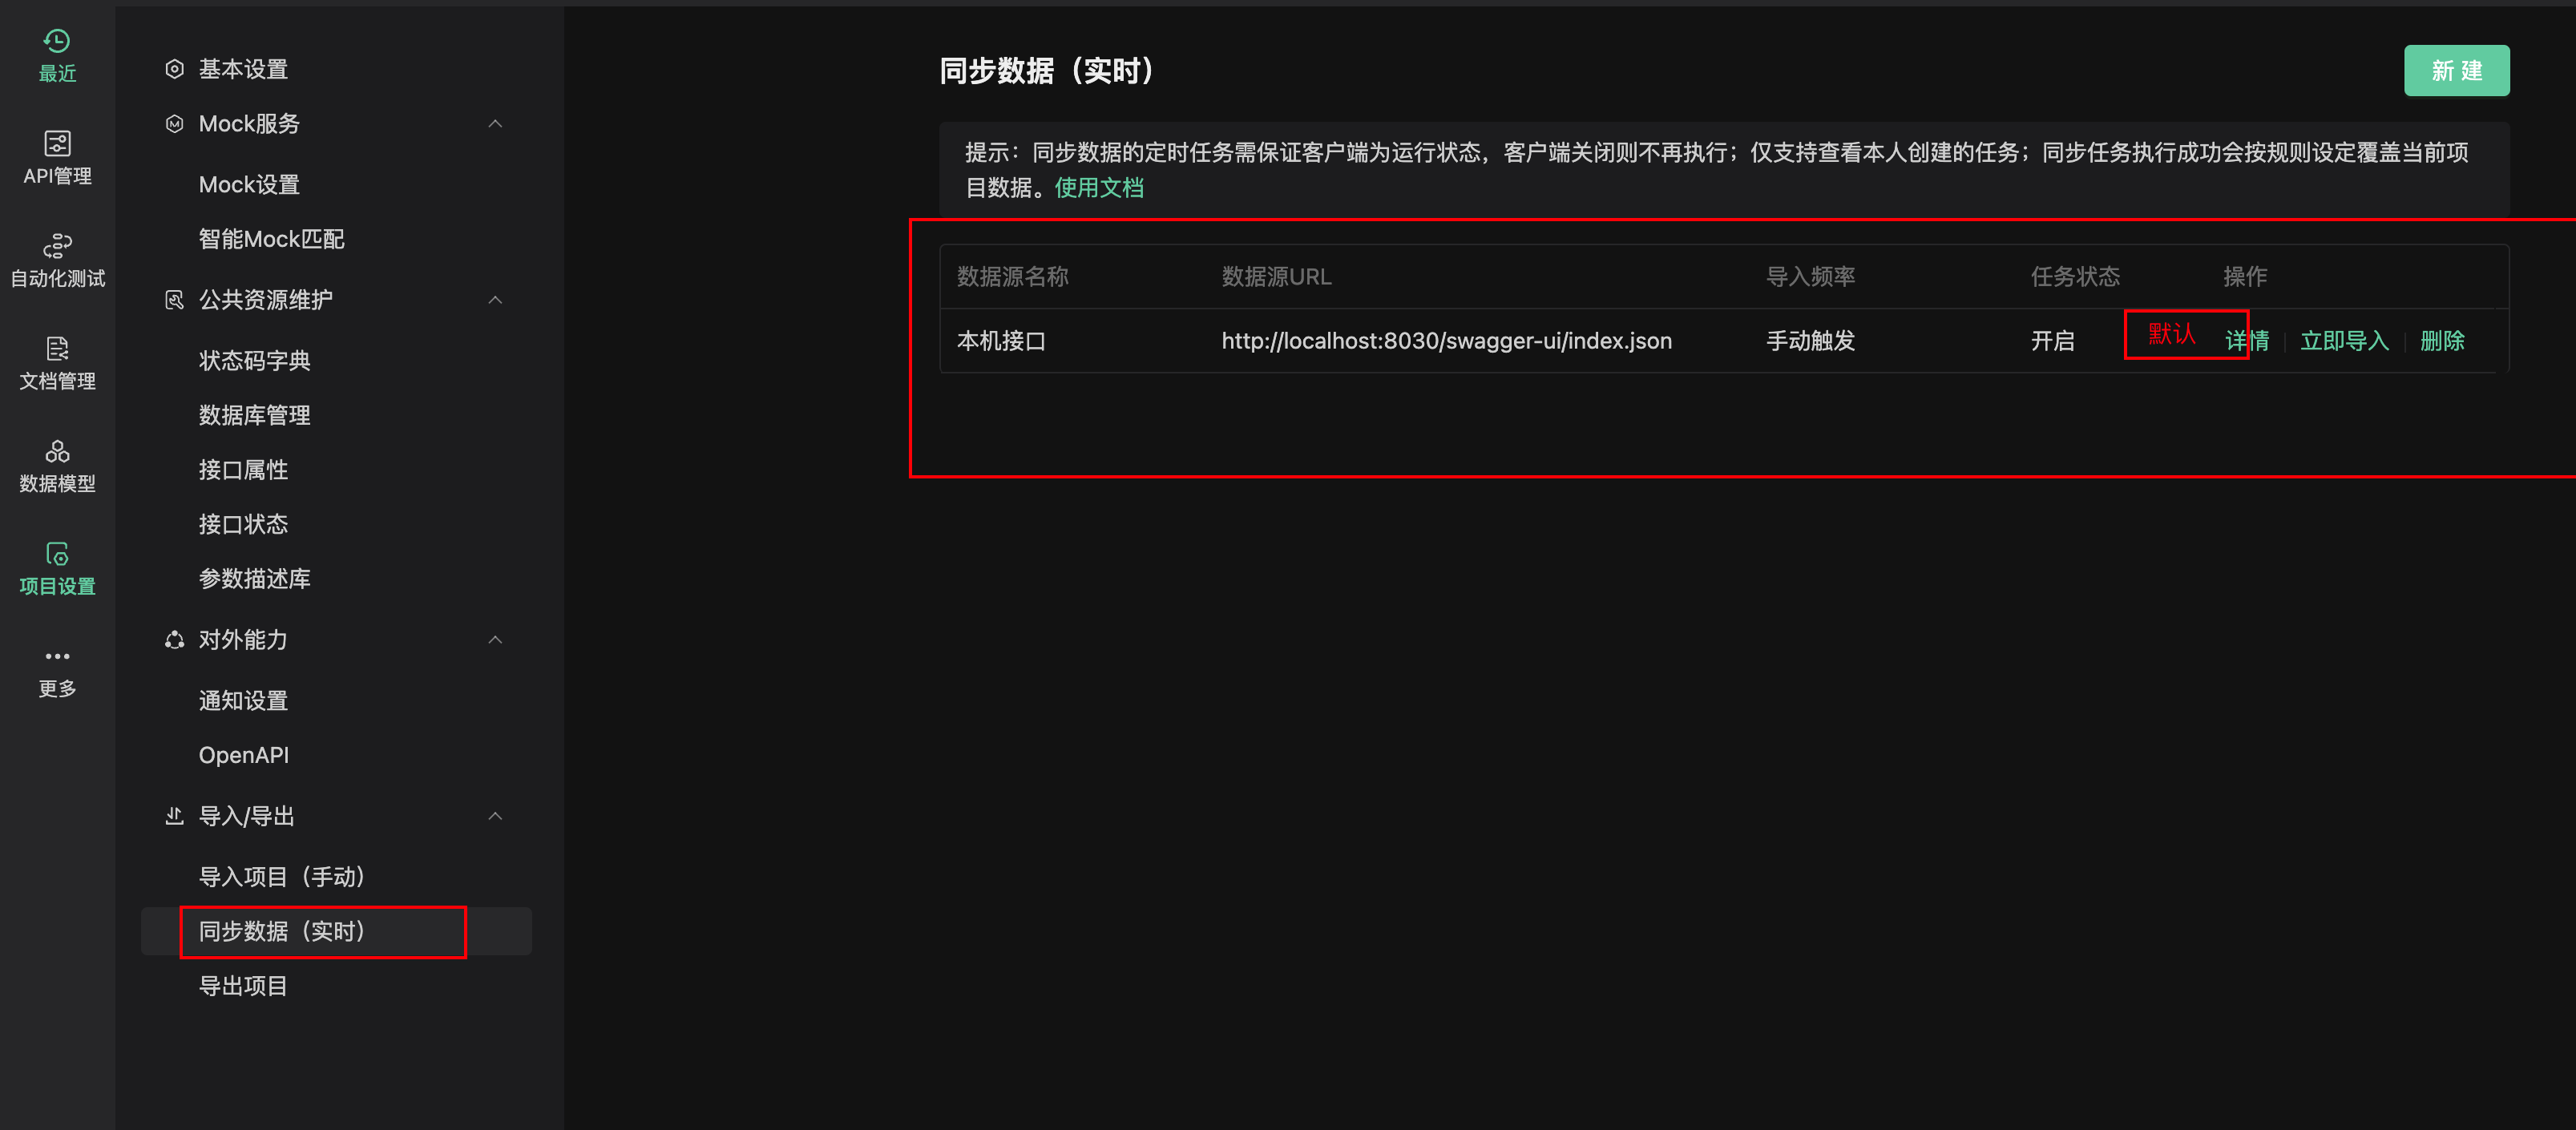
Task: Click the localhost:8030 swagger URL cell
Action: pyautogui.click(x=1446, y=341)
